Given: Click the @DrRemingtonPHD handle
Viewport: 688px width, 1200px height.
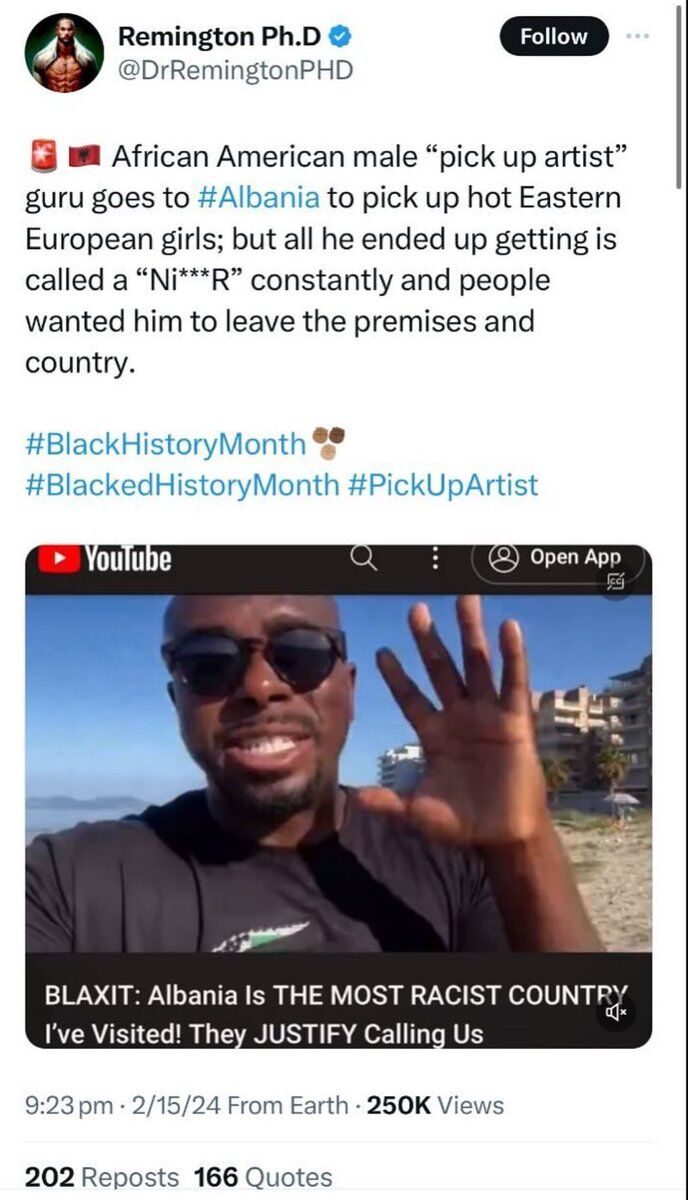Looking at the screenshot, I should click(x=236, y=70).
